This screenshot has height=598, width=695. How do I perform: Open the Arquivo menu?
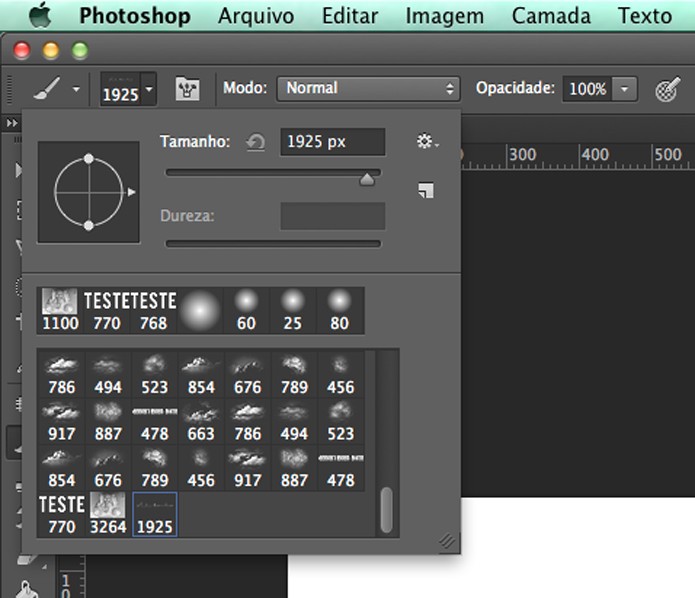pos(256,16)
